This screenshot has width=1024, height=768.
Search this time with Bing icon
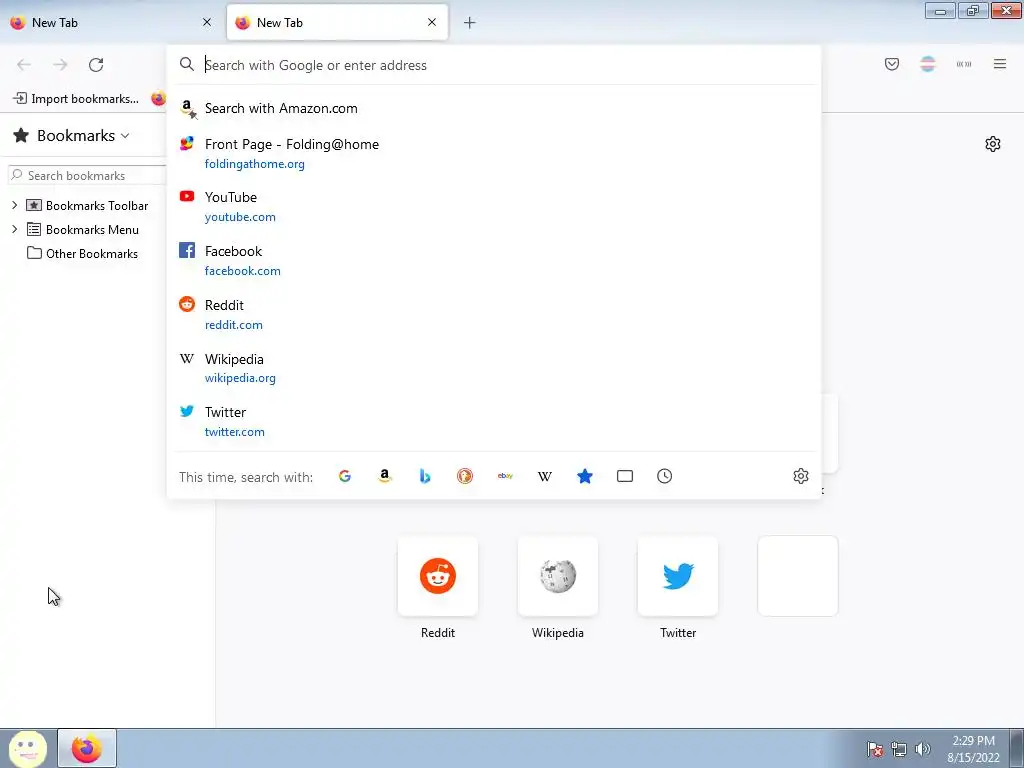424,476
